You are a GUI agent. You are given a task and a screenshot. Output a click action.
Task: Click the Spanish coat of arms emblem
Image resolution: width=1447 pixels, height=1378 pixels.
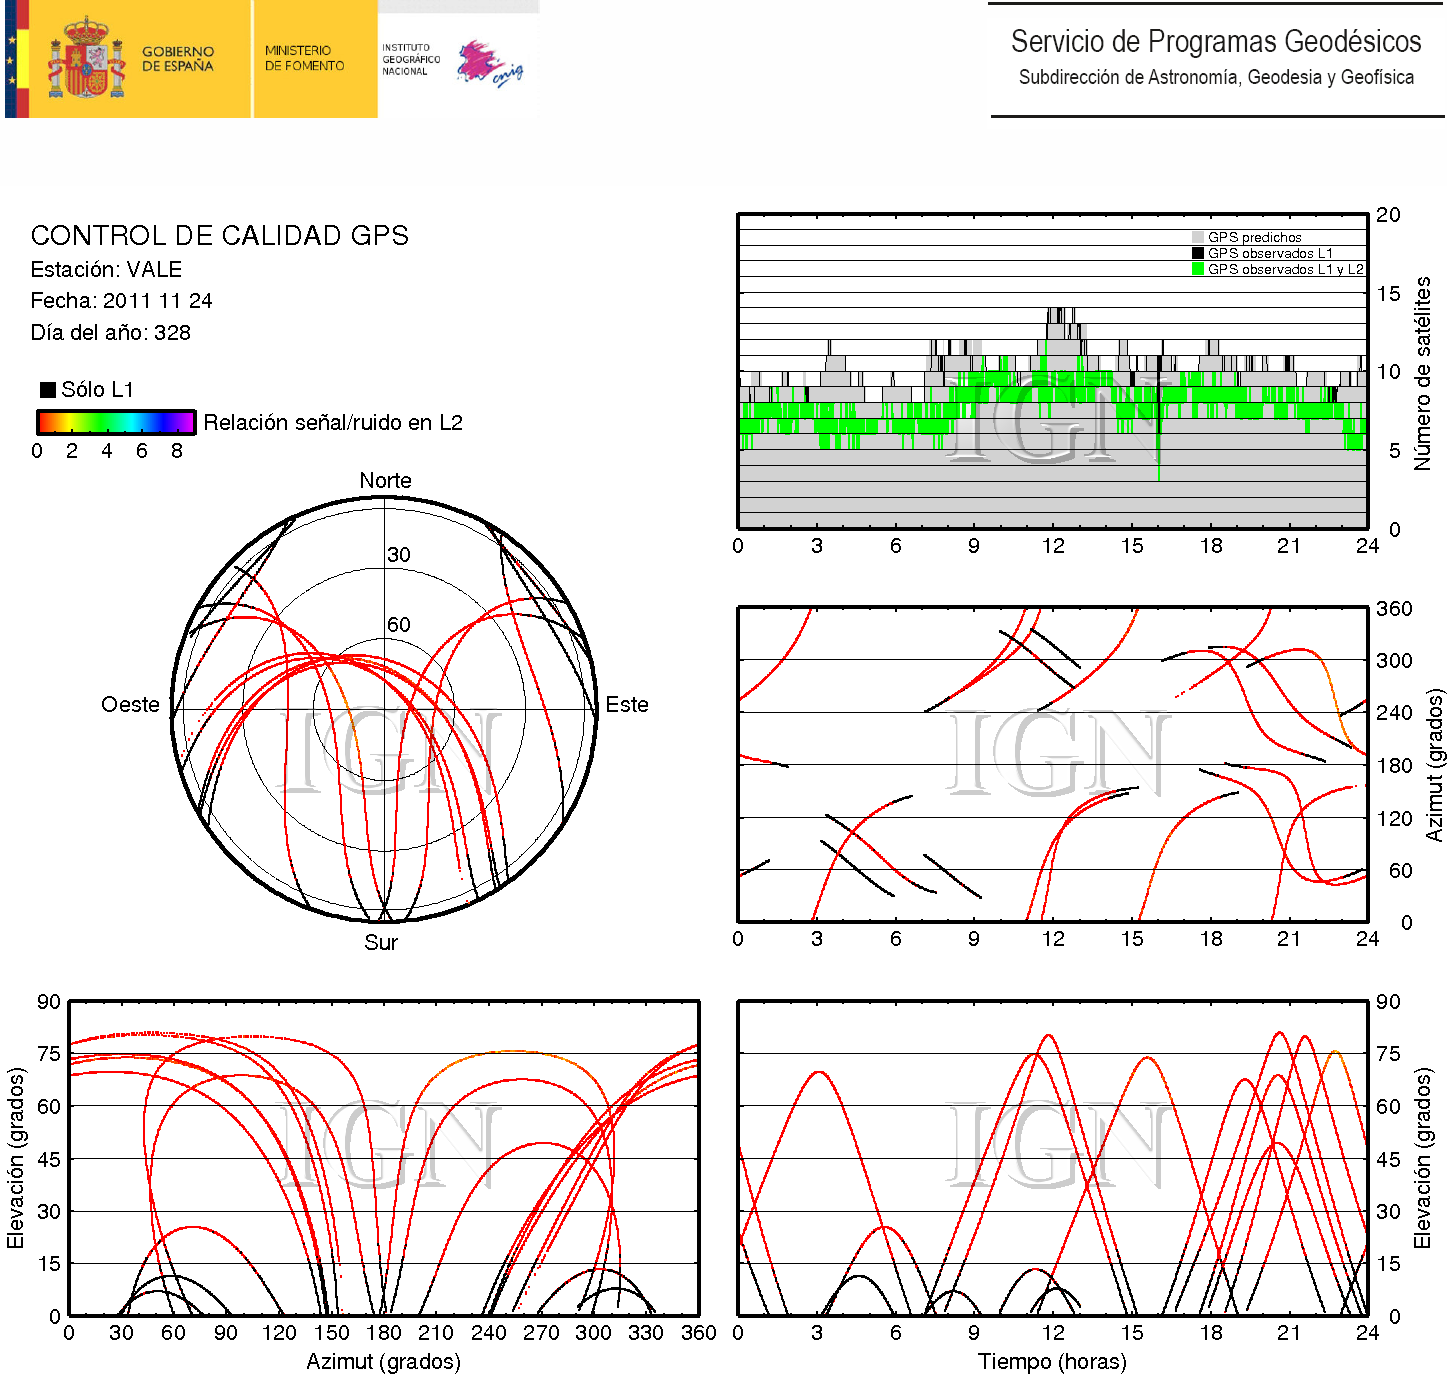click(x=86, y=59)
